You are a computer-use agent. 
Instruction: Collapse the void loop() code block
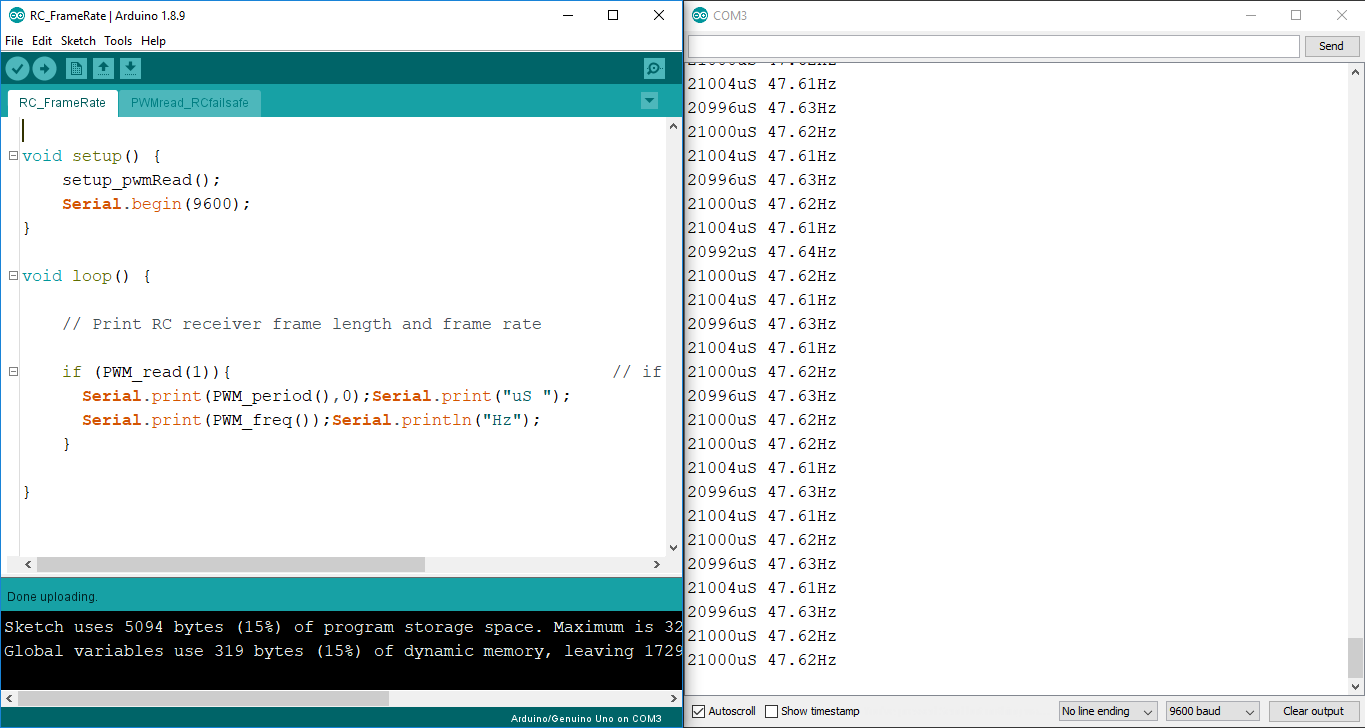click(x=13, y=276)
